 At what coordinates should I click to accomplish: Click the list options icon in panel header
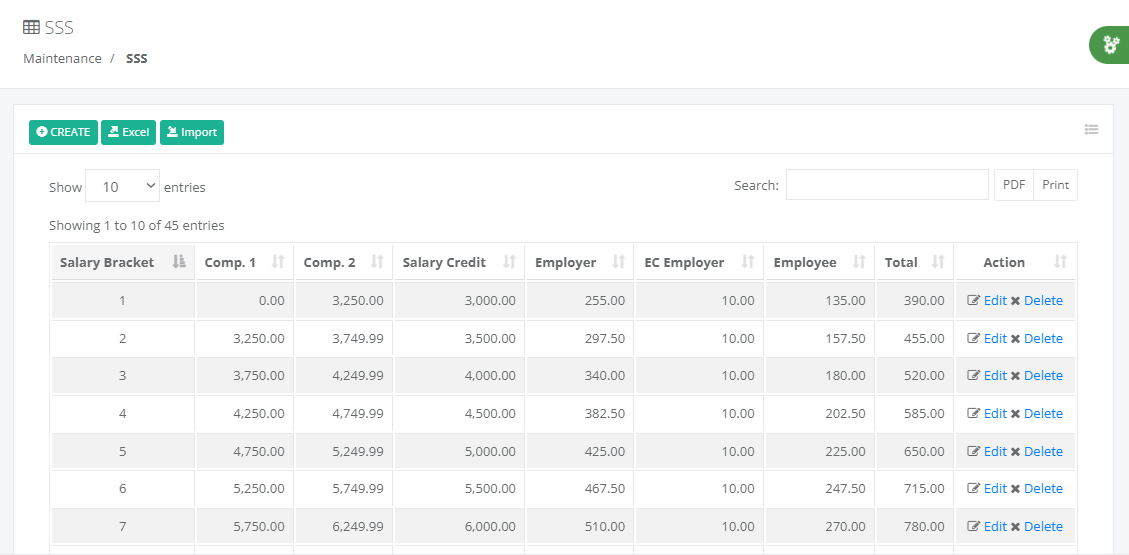pyautogui.click(x=1092, y=130)
